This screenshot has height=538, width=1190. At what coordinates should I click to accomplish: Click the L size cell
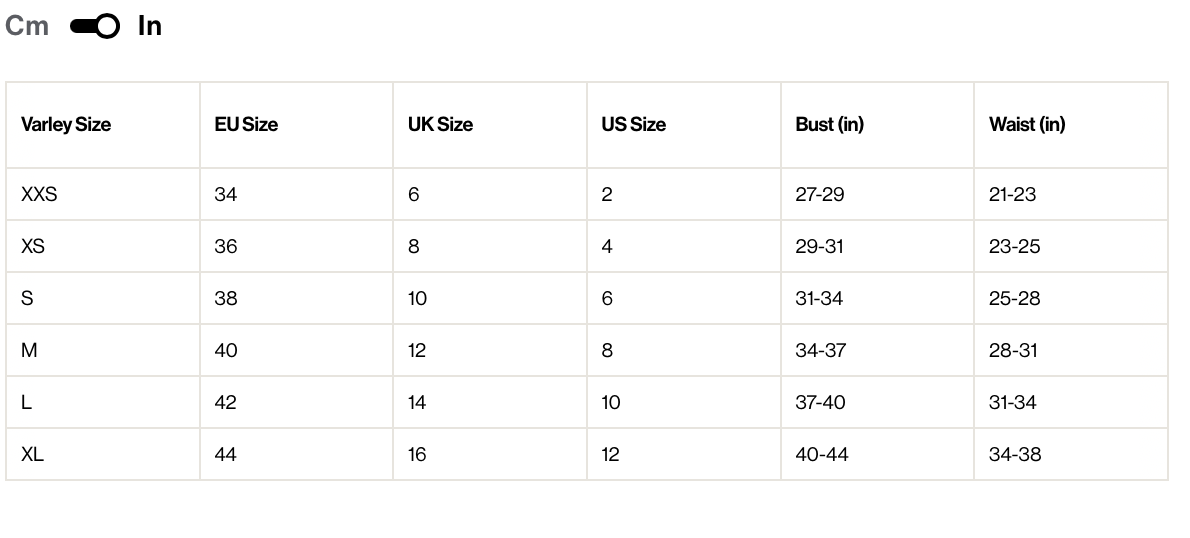click(x=27, y=403)
